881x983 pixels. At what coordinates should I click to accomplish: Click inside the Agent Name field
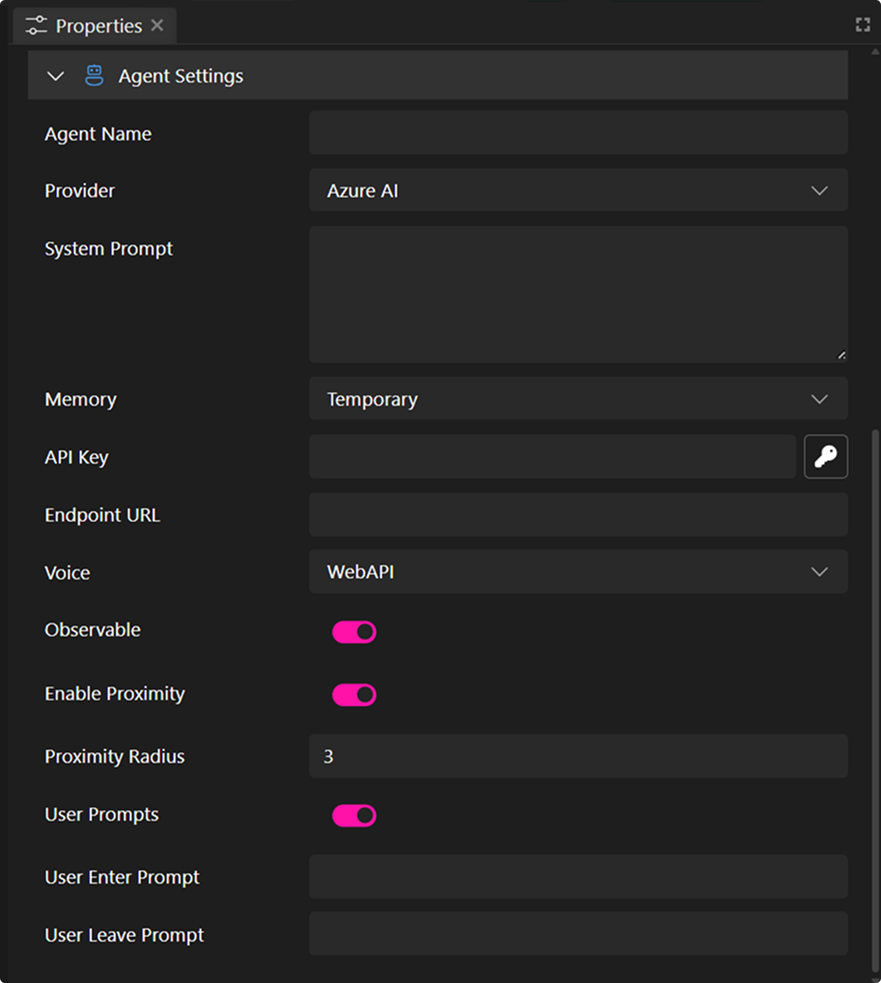[x=578, y=132]
